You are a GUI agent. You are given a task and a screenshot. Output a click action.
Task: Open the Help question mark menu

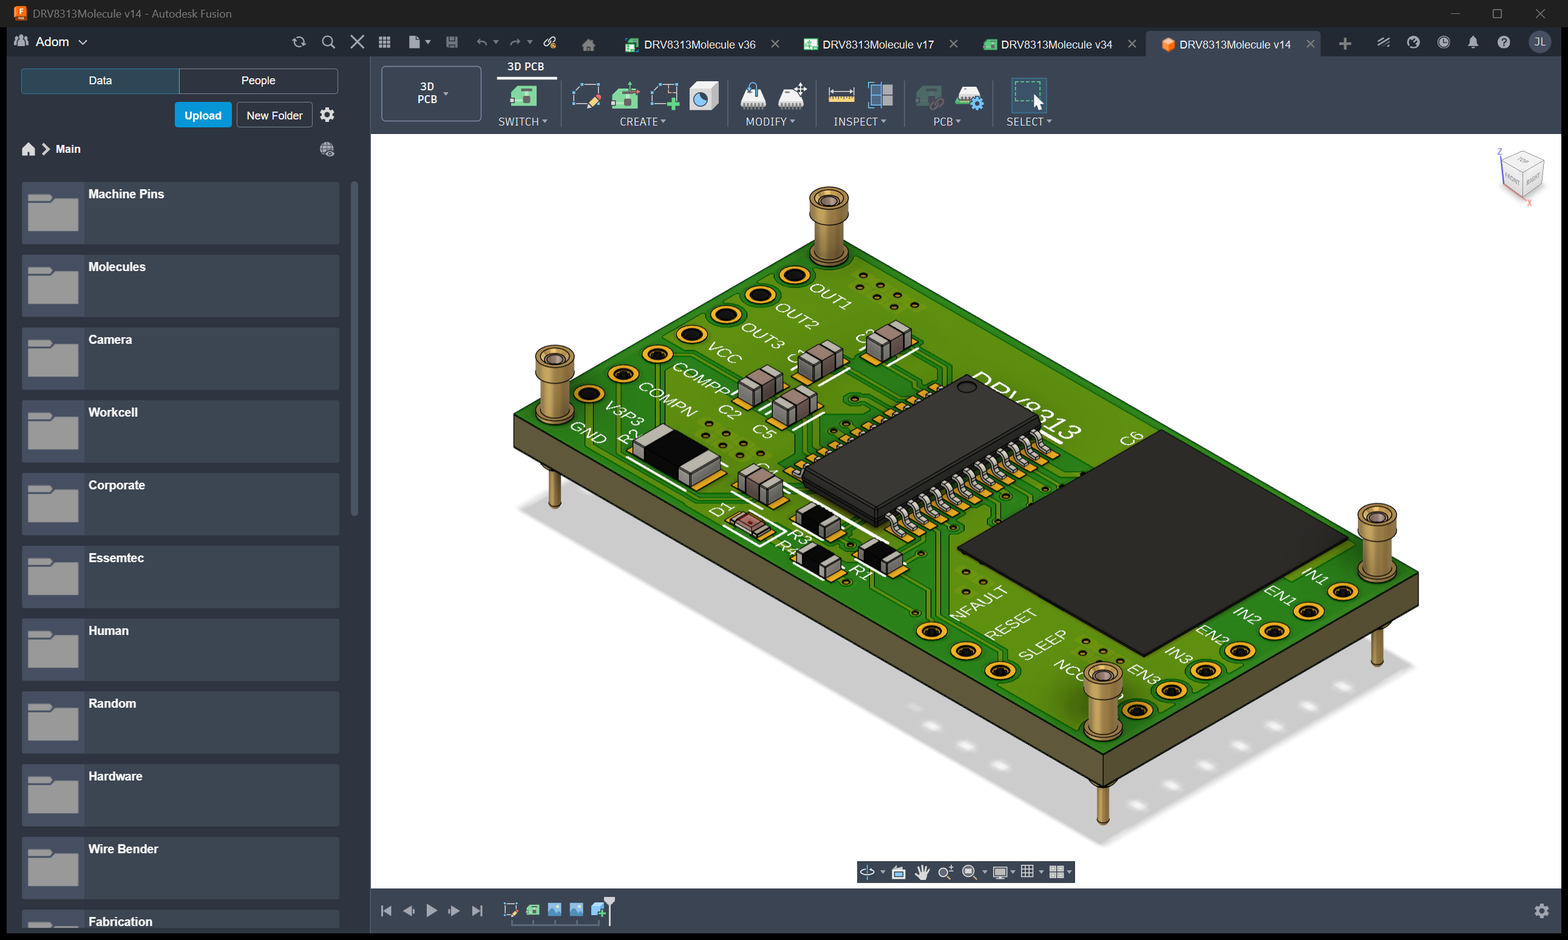[1503, 42]
